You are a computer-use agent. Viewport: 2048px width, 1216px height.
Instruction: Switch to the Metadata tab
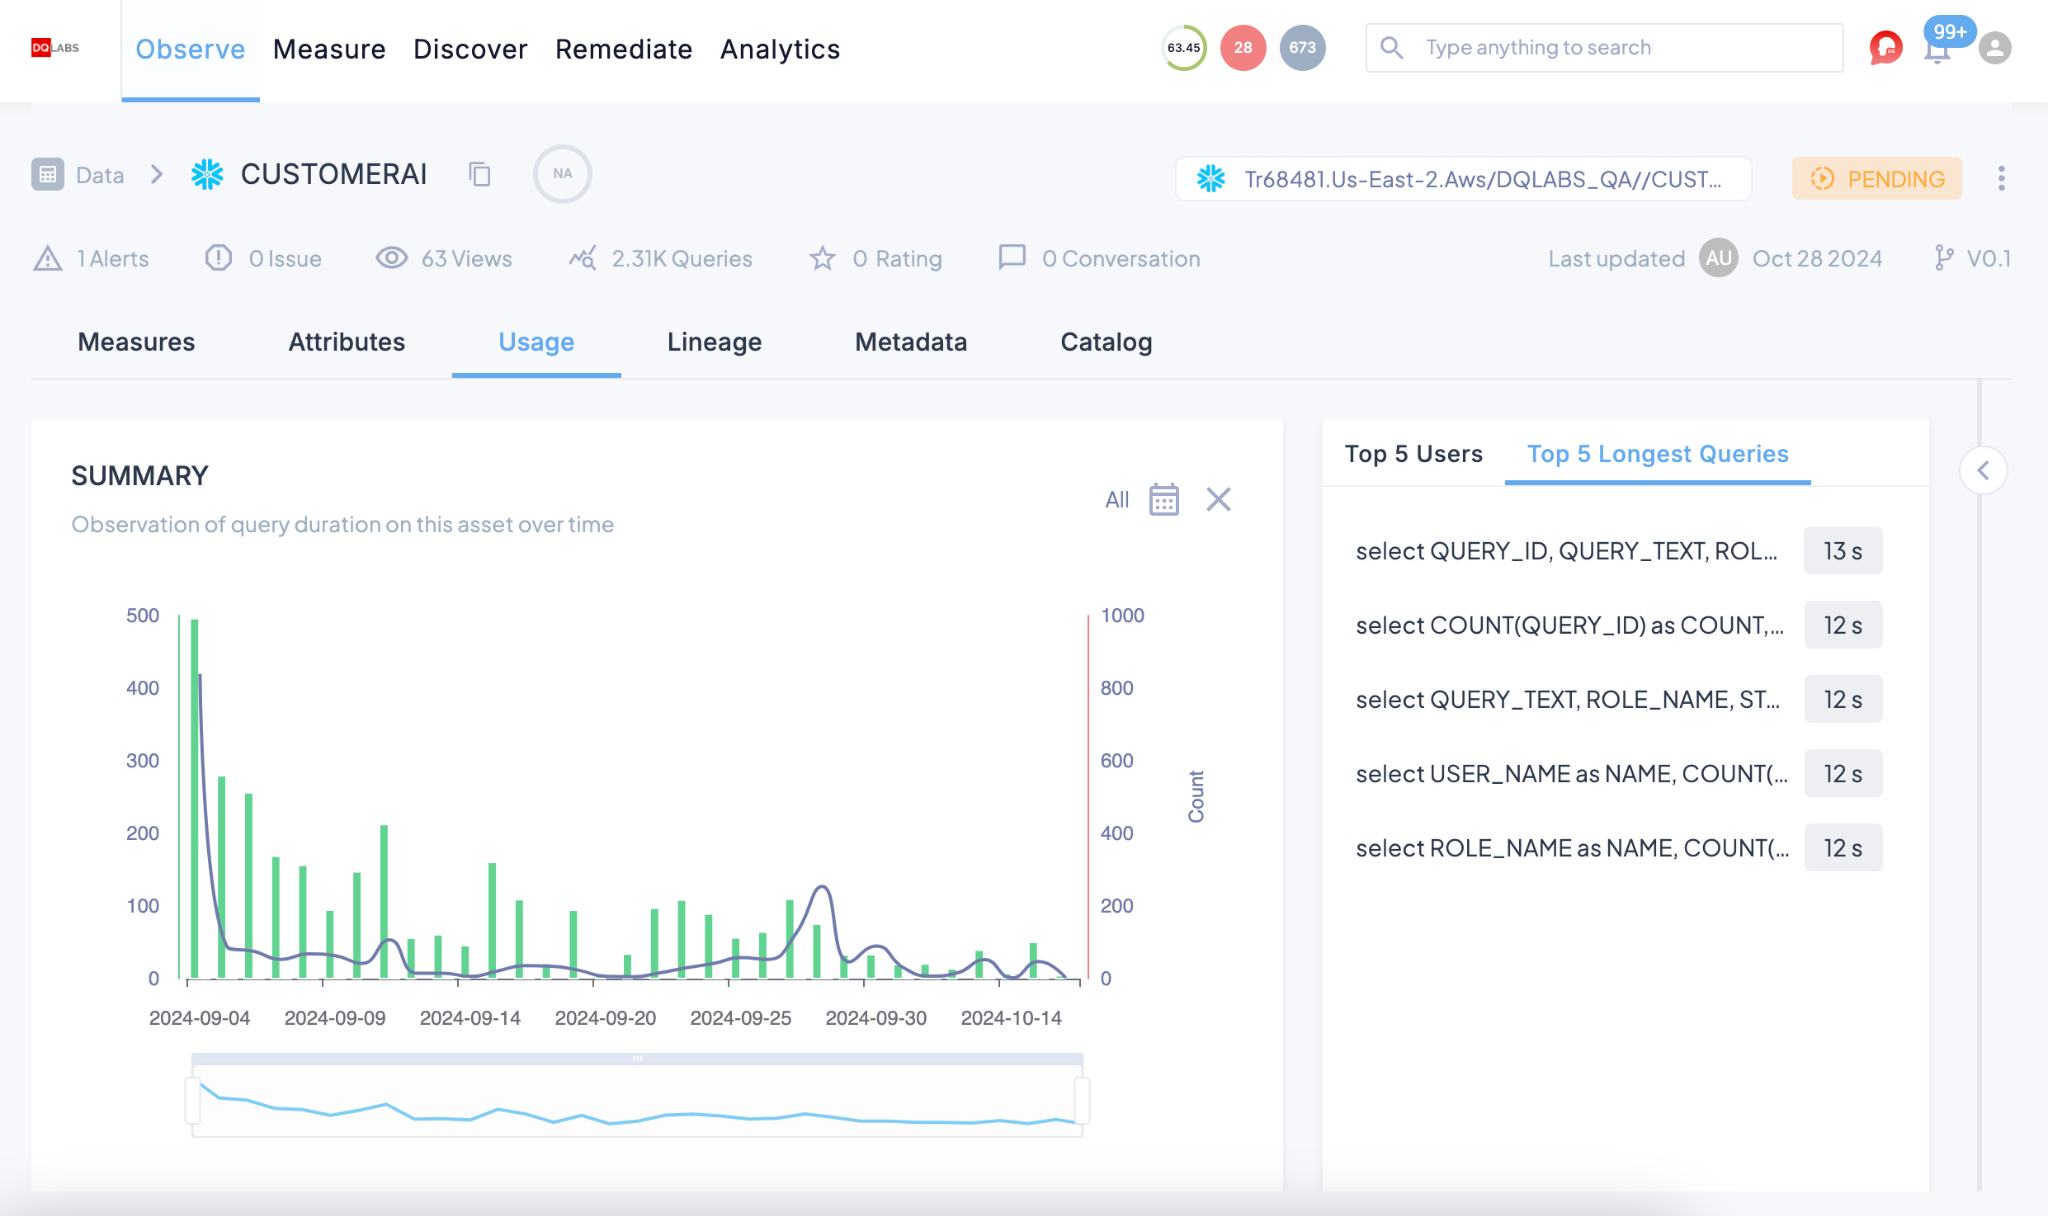click(911, 342)
